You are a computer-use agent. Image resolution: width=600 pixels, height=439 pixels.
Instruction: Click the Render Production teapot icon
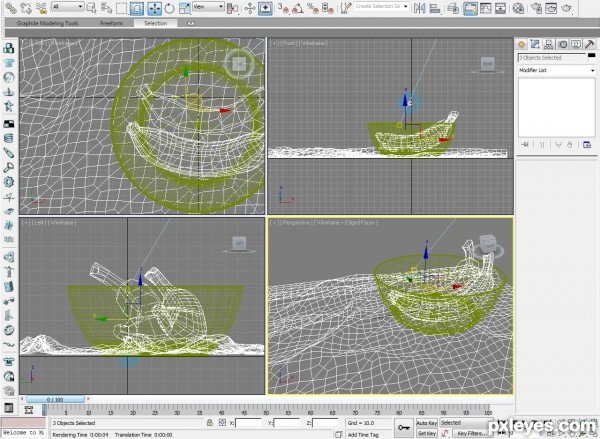pos(566,8)
